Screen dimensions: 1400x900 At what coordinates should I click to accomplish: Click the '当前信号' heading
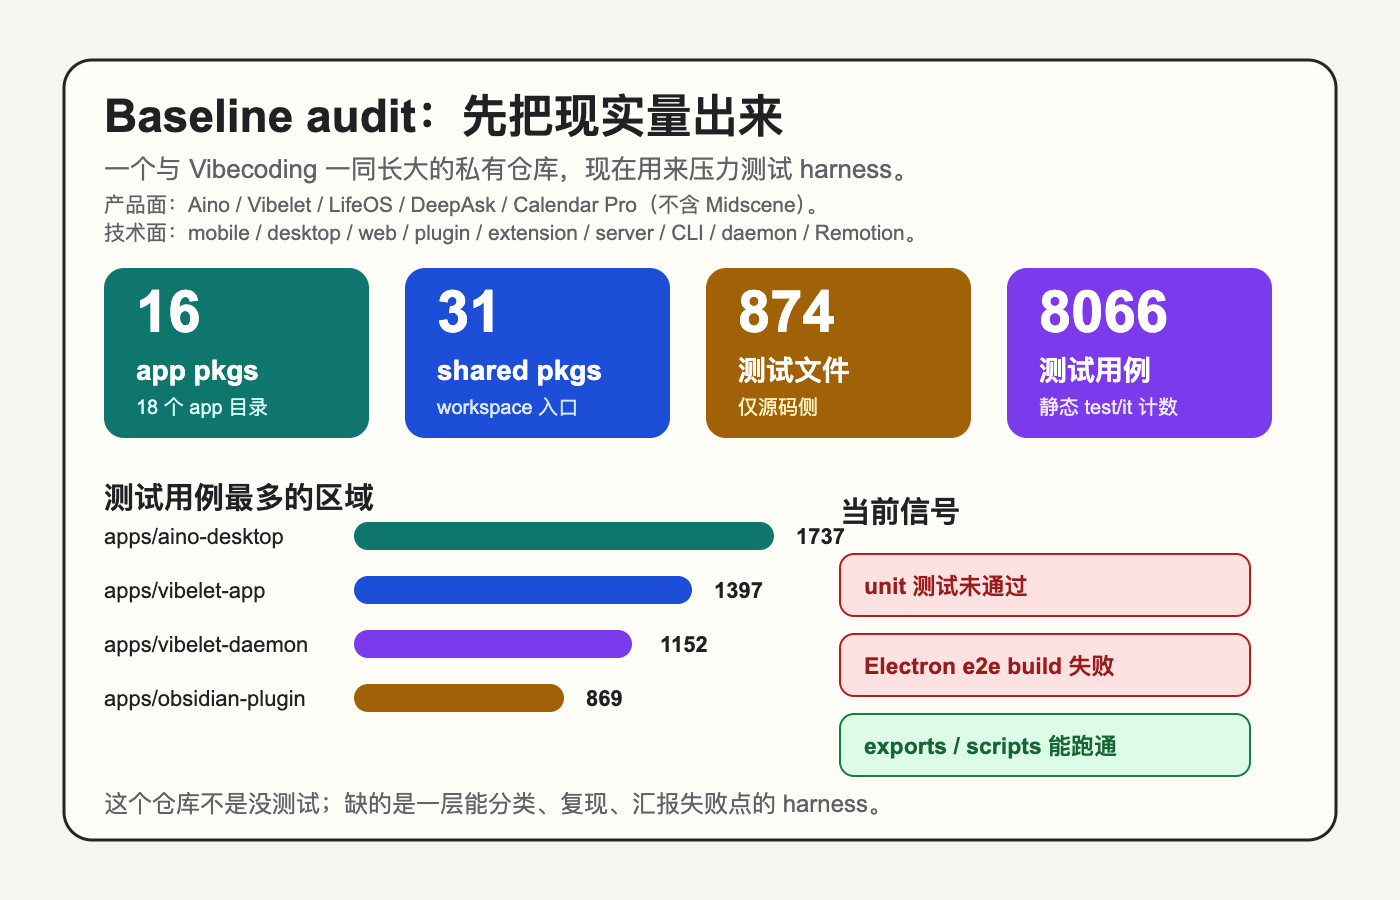(x=900, y=512)
